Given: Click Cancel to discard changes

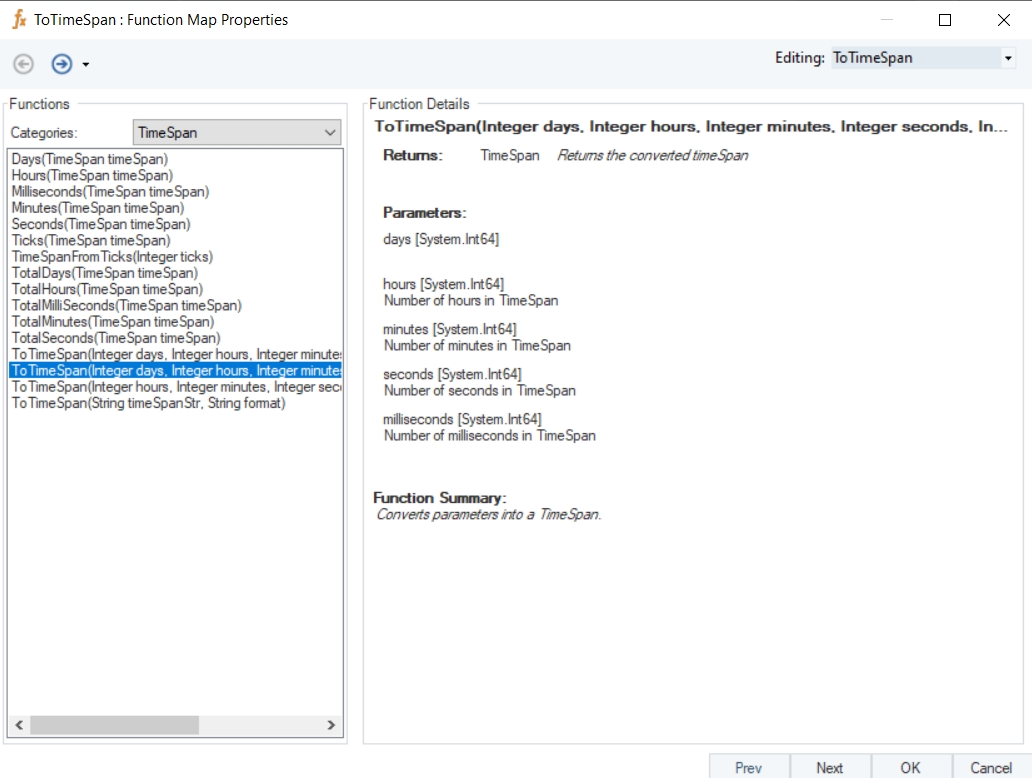Looking at the screenshot, I should pyautogui.click(x=991, y=767).
